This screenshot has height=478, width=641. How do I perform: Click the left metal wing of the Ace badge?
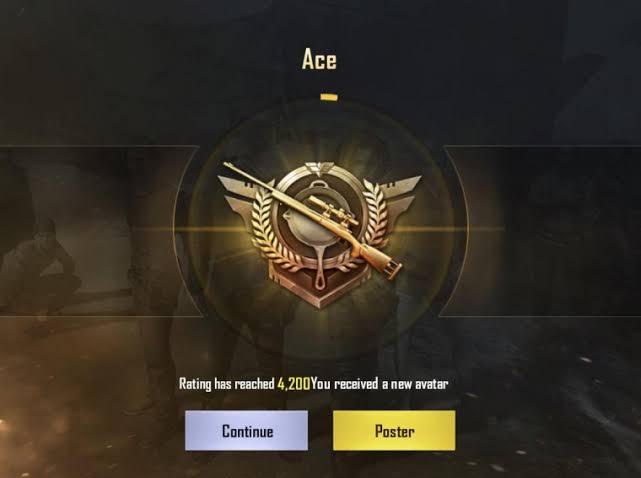(x=239, y=192)
